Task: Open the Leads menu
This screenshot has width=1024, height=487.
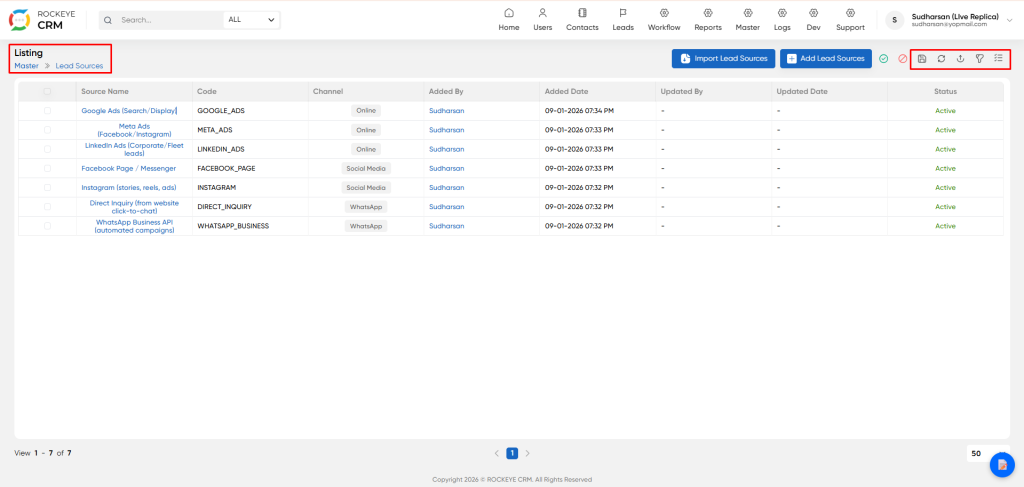Action: (622, 20)
